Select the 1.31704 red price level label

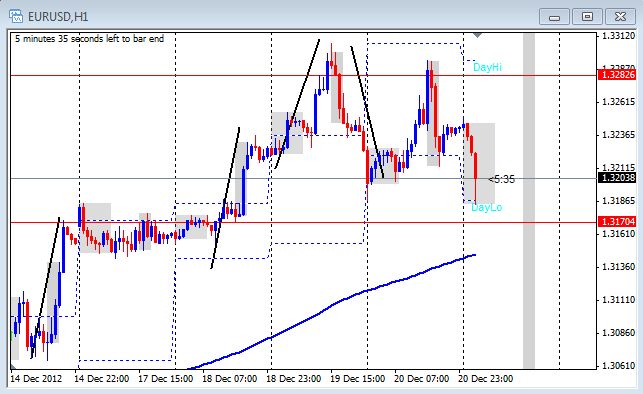(x=617, y=222)
